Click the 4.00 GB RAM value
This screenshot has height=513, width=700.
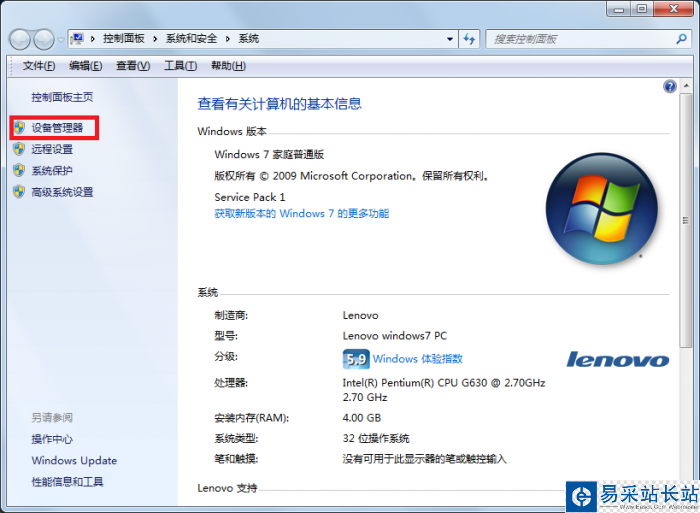362,418
